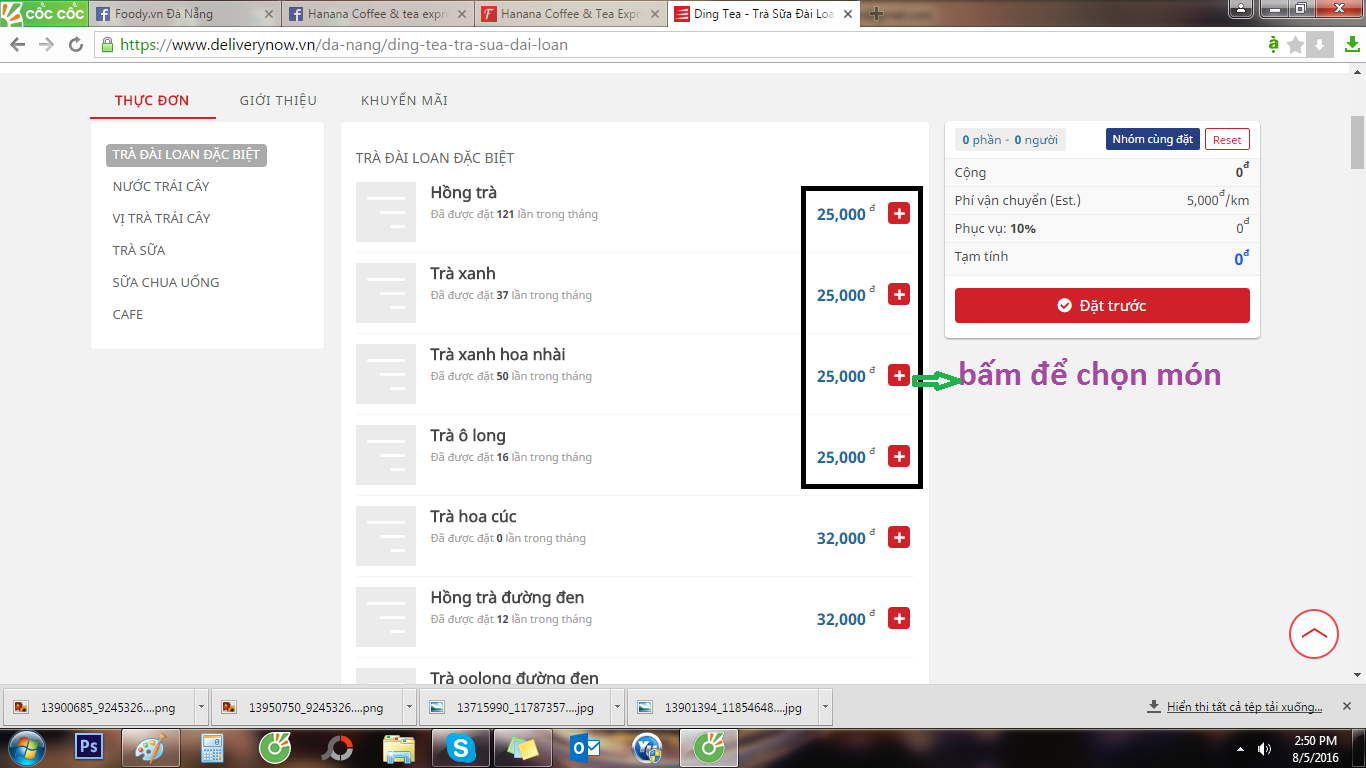
Task: Add Trà hoa cúc to cart
Action: click(x=898, y=538)
